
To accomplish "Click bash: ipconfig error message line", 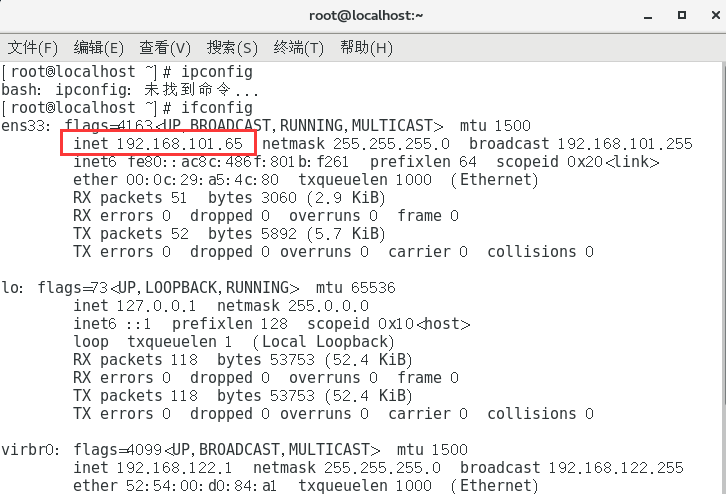I will pyautogui.click(x=130, y=89).
